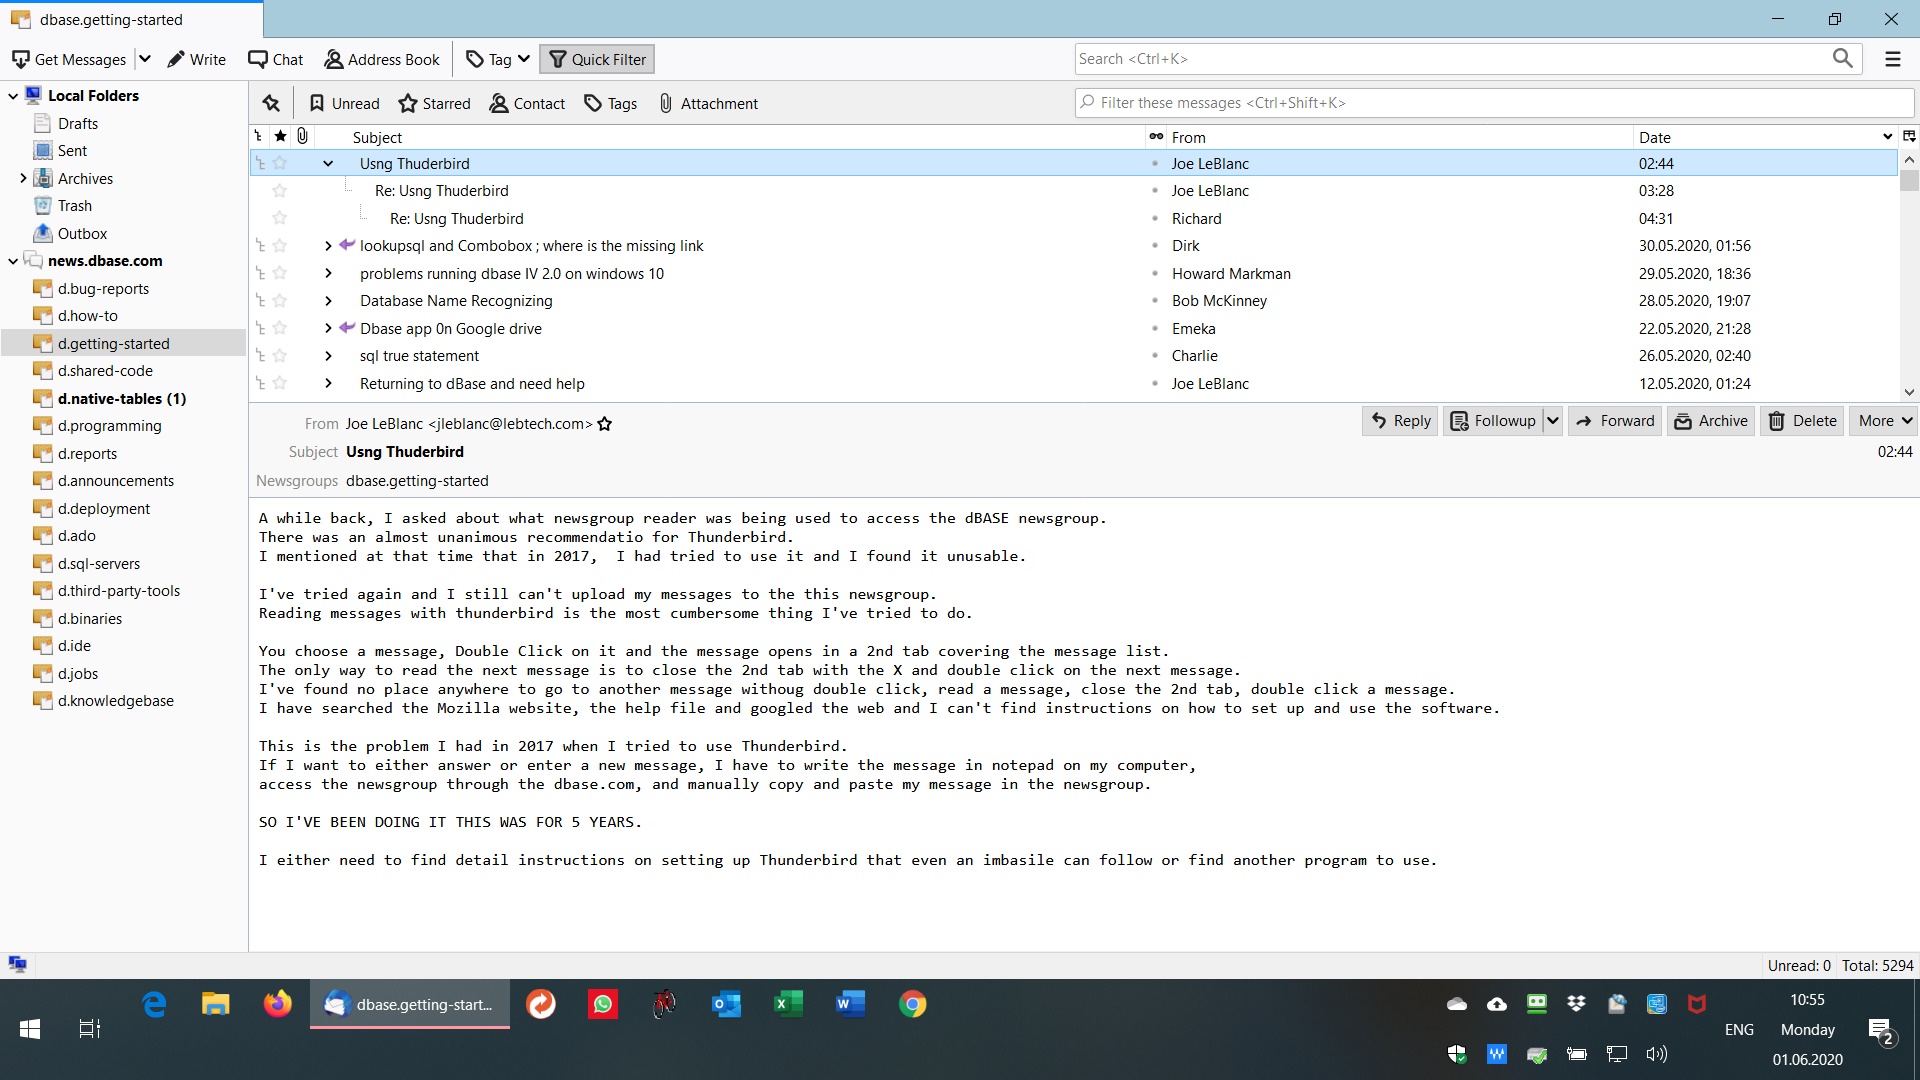This screenshot has width=1920, height=1080.
Task: Open the Get Messages dropdown arrow
Action: pos(145,59)
